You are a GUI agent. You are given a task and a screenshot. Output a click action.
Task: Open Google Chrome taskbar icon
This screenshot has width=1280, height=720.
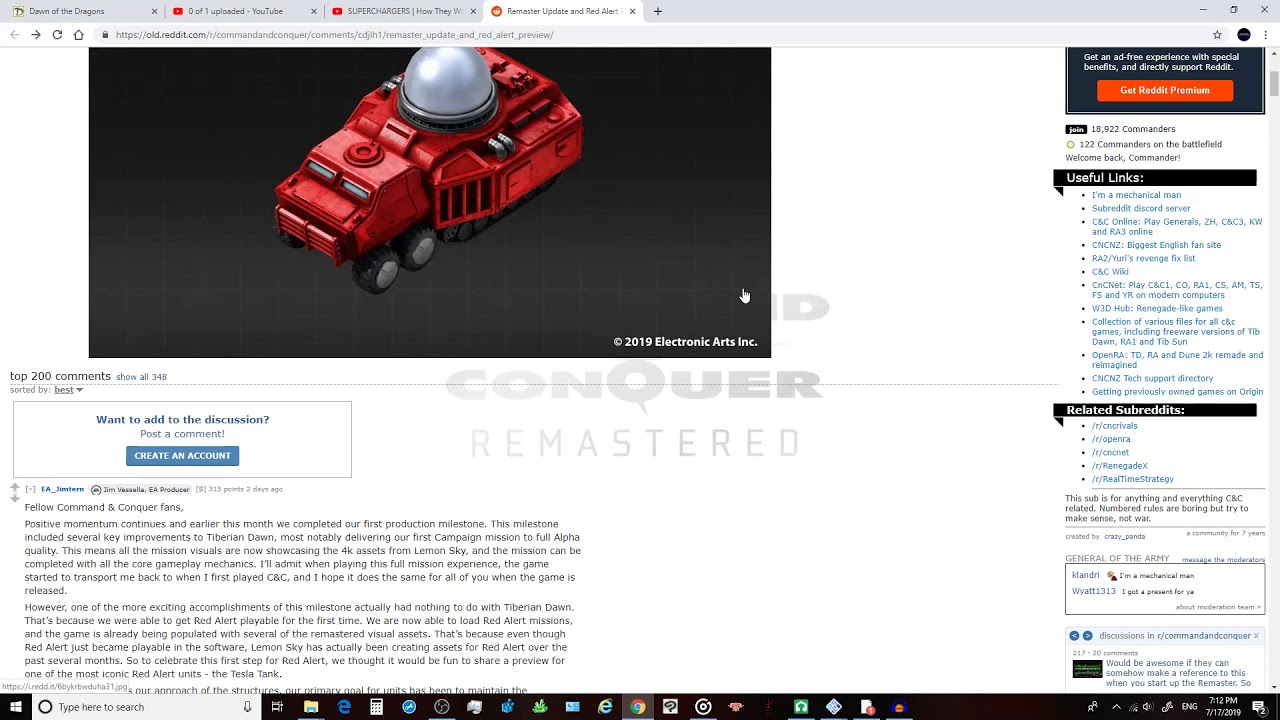tap(637, 707)
